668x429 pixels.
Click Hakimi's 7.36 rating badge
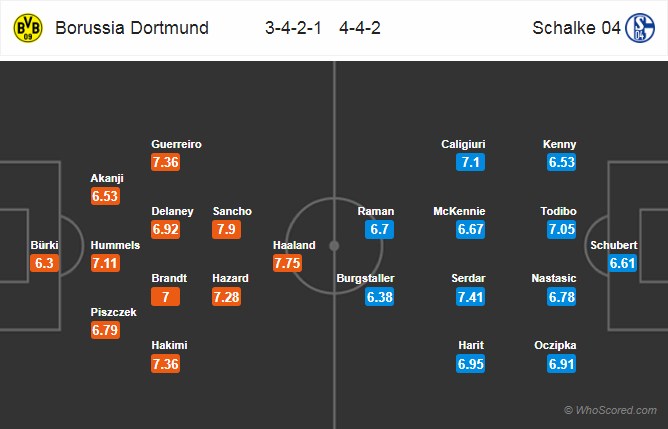[x=165, y=364]
